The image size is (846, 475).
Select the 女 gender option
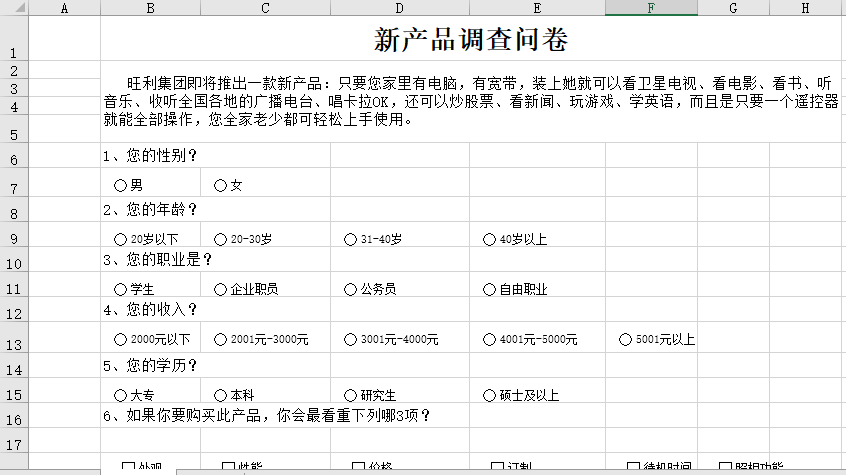click(x=220, y=185)
